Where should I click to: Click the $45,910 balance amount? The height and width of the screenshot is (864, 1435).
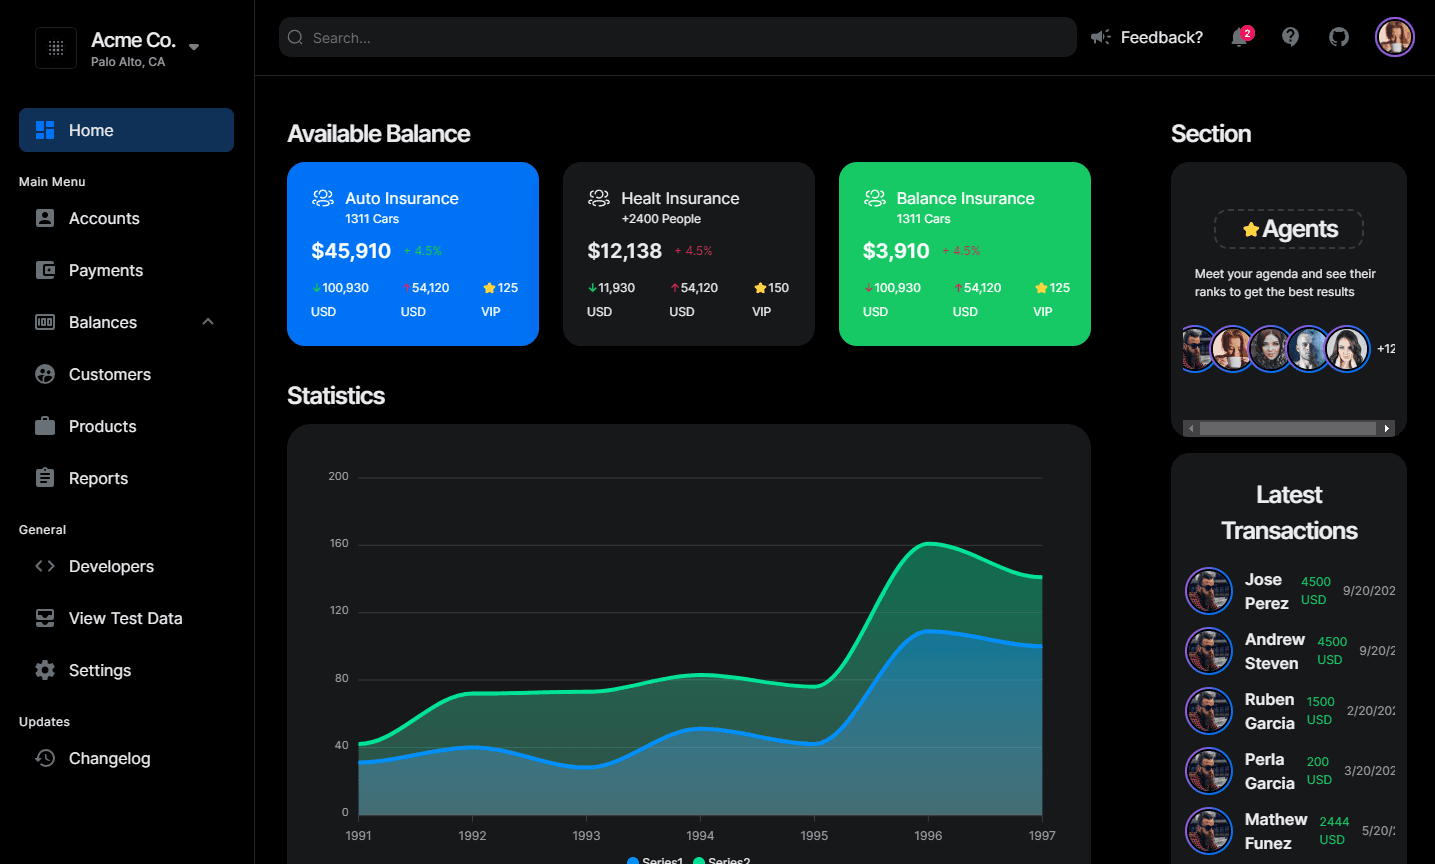point(351,251)
